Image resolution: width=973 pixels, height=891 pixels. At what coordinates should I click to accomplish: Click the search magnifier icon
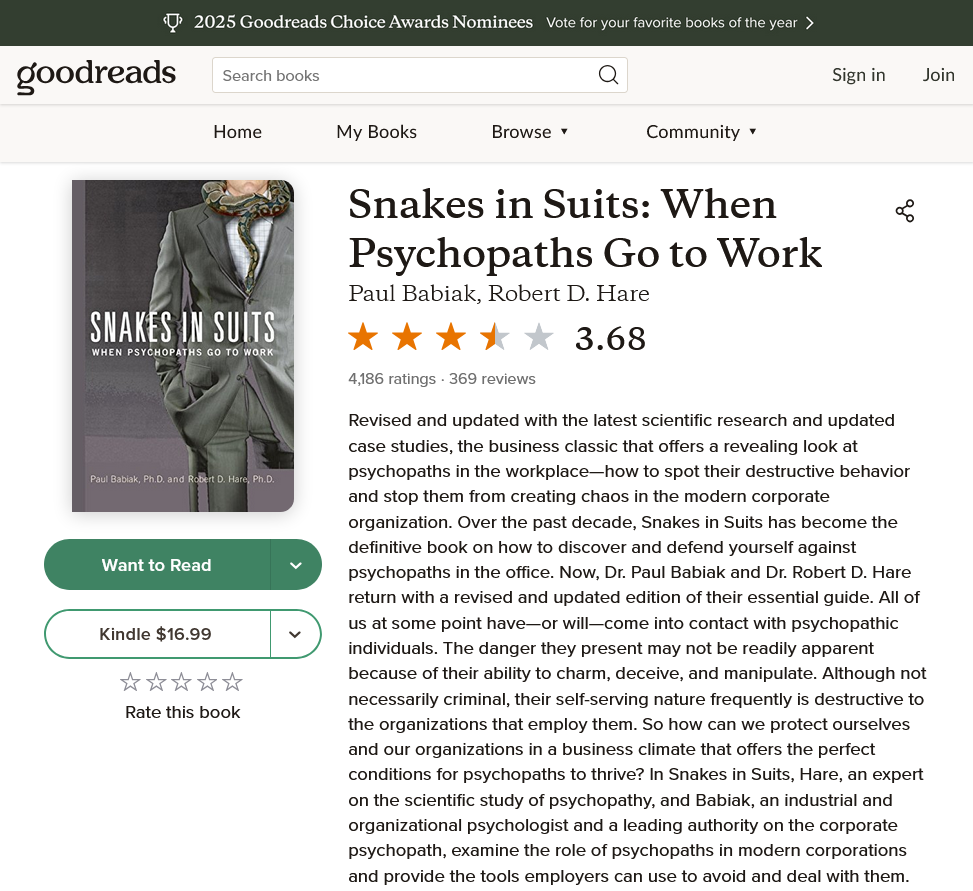(x=608, y=75)
